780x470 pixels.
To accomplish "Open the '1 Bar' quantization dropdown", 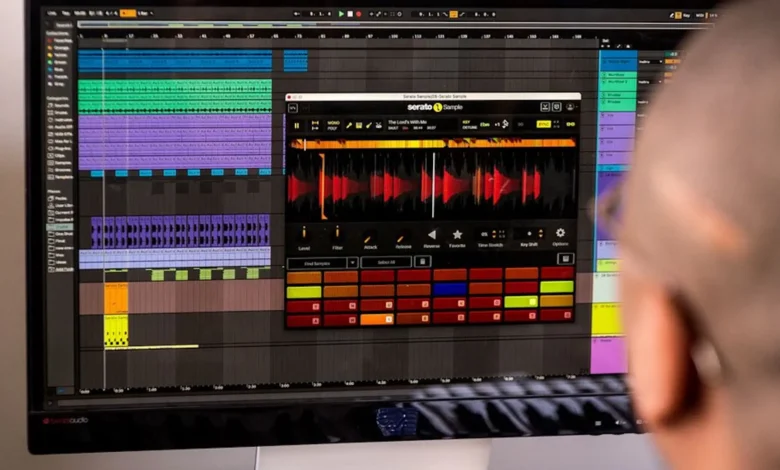I will click(144, 13).
